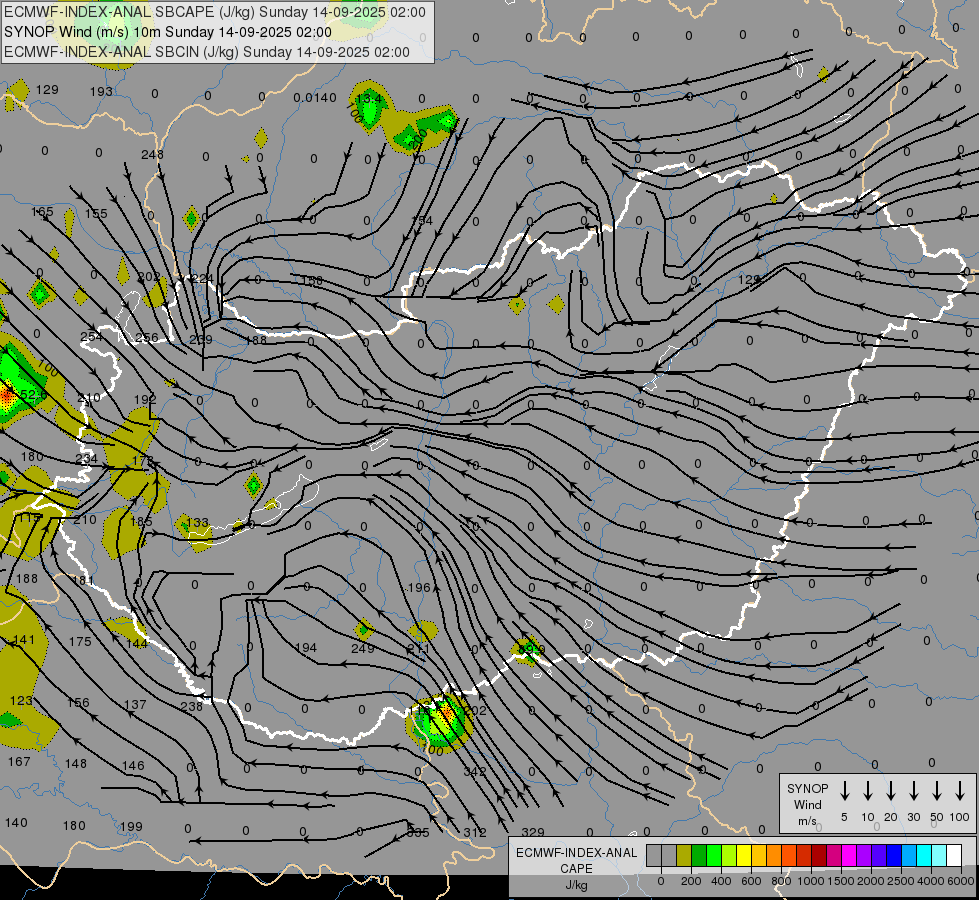
Task: Click the 144 map value
Action: pyautogui.click(x=137, y=643)
